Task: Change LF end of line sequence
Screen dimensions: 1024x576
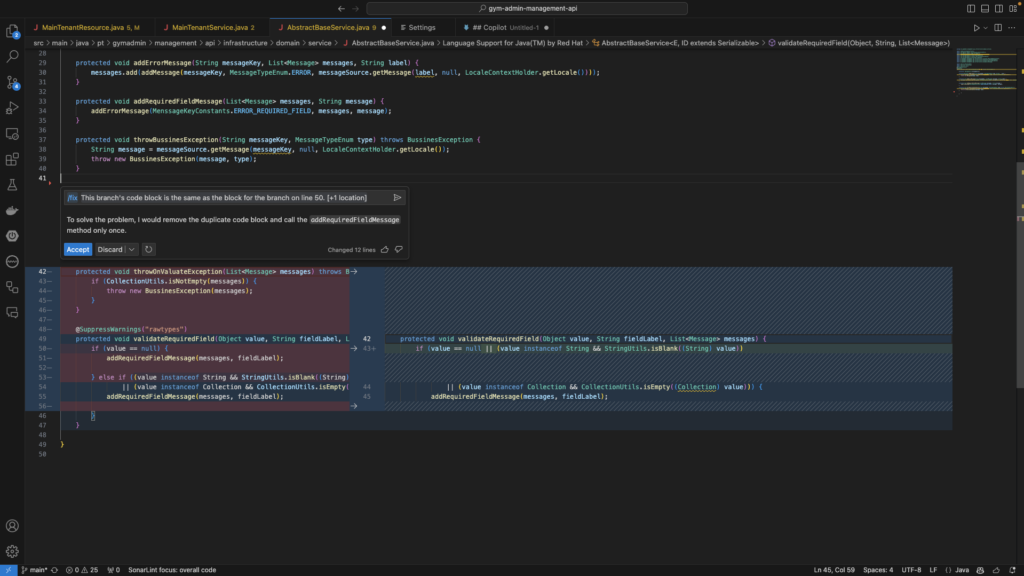Action: click(x=933, y=570)
